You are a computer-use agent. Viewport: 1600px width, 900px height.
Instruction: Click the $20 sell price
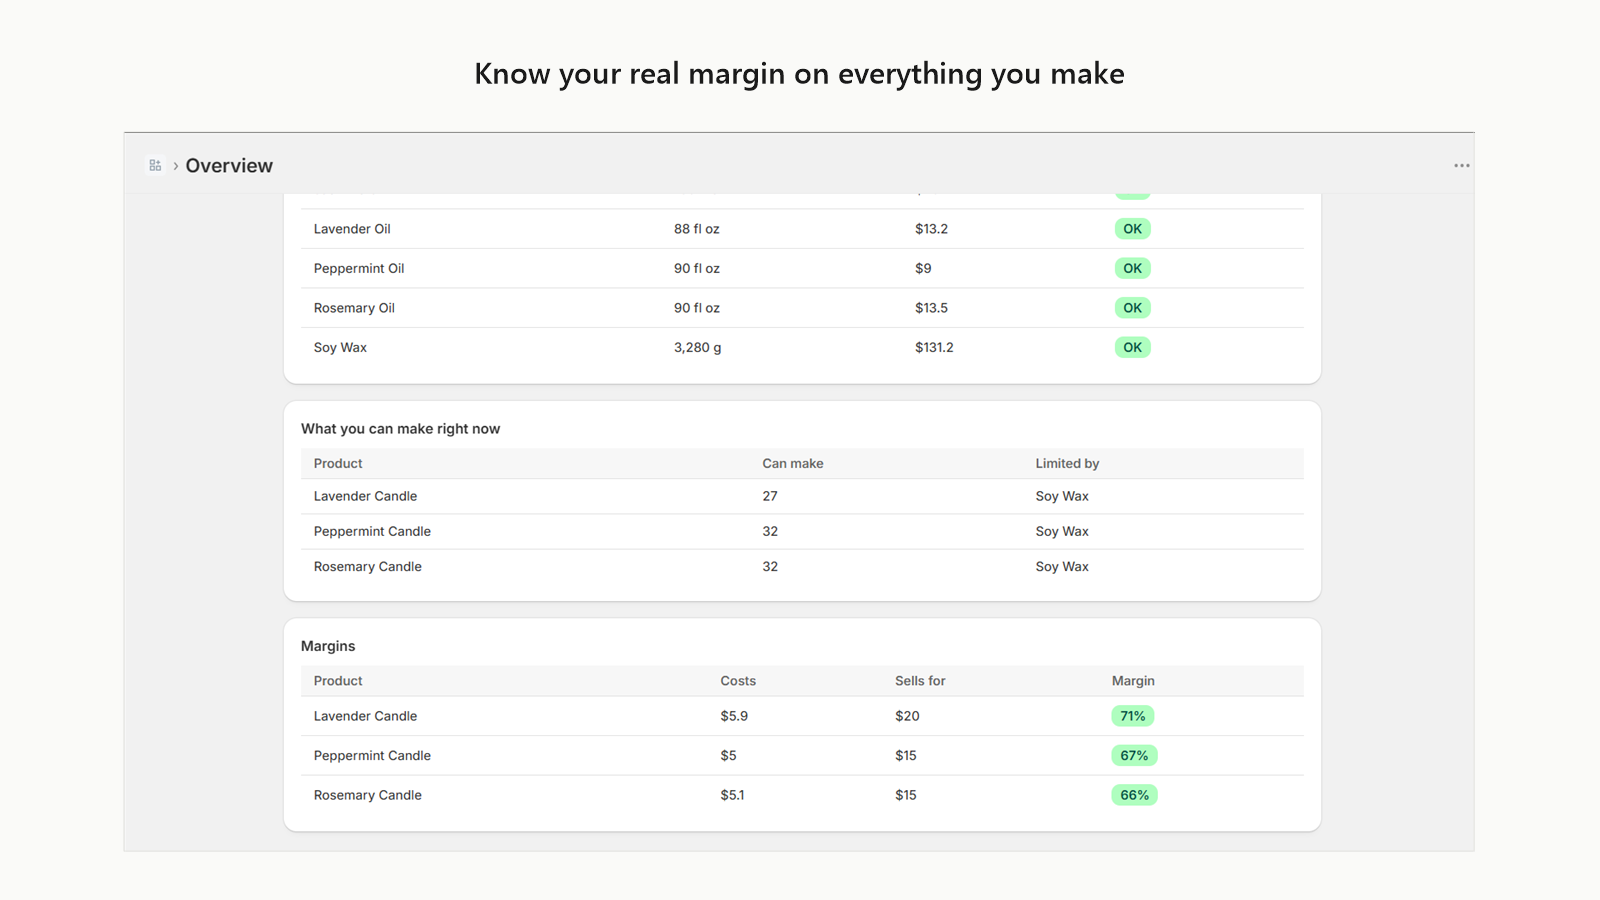(907, 716)
